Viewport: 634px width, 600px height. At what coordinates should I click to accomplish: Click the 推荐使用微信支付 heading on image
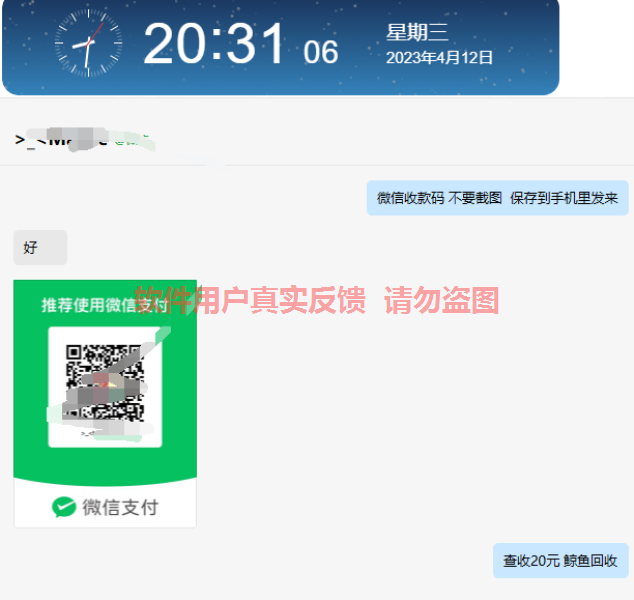pos(104,305)
